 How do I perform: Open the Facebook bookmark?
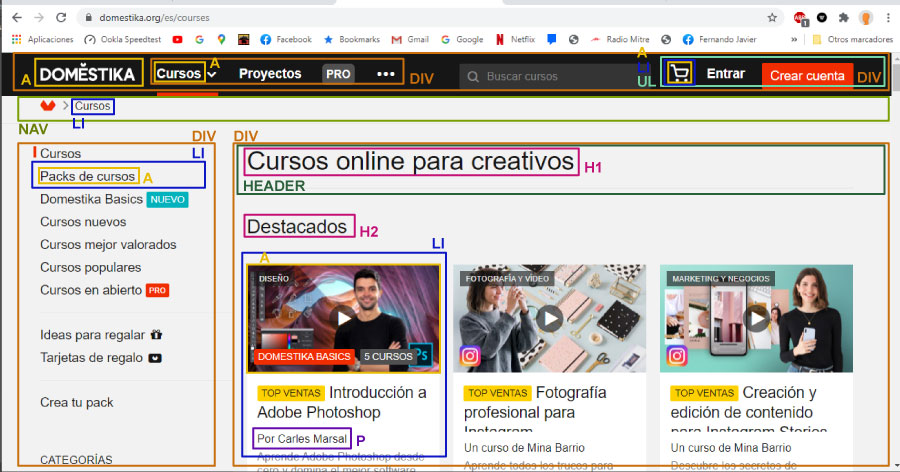pos(286,40)
